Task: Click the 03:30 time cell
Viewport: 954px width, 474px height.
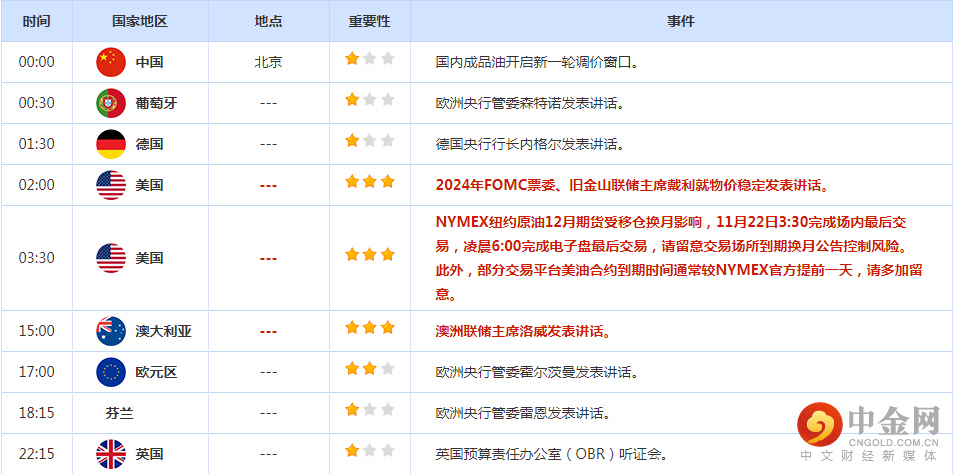Action: (37, 258)
